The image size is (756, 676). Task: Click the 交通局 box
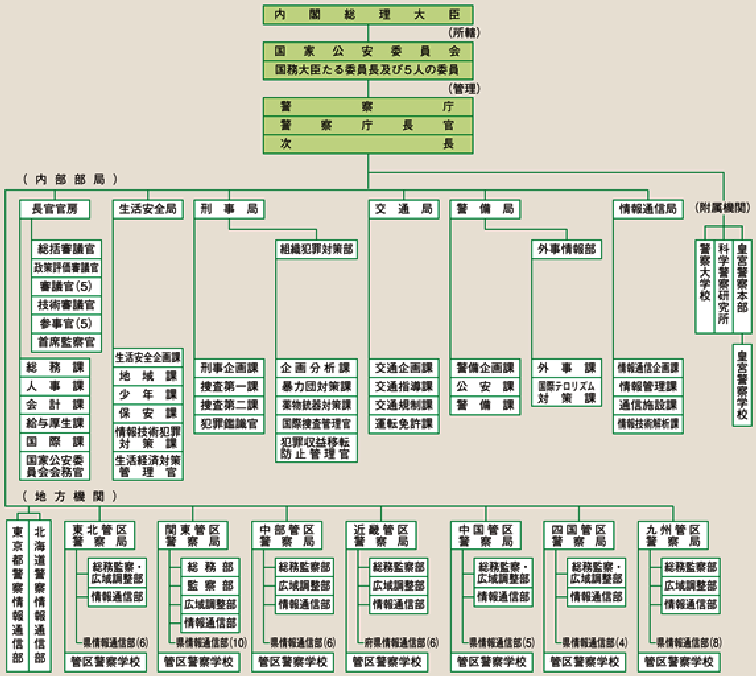[x=404, y=209]
